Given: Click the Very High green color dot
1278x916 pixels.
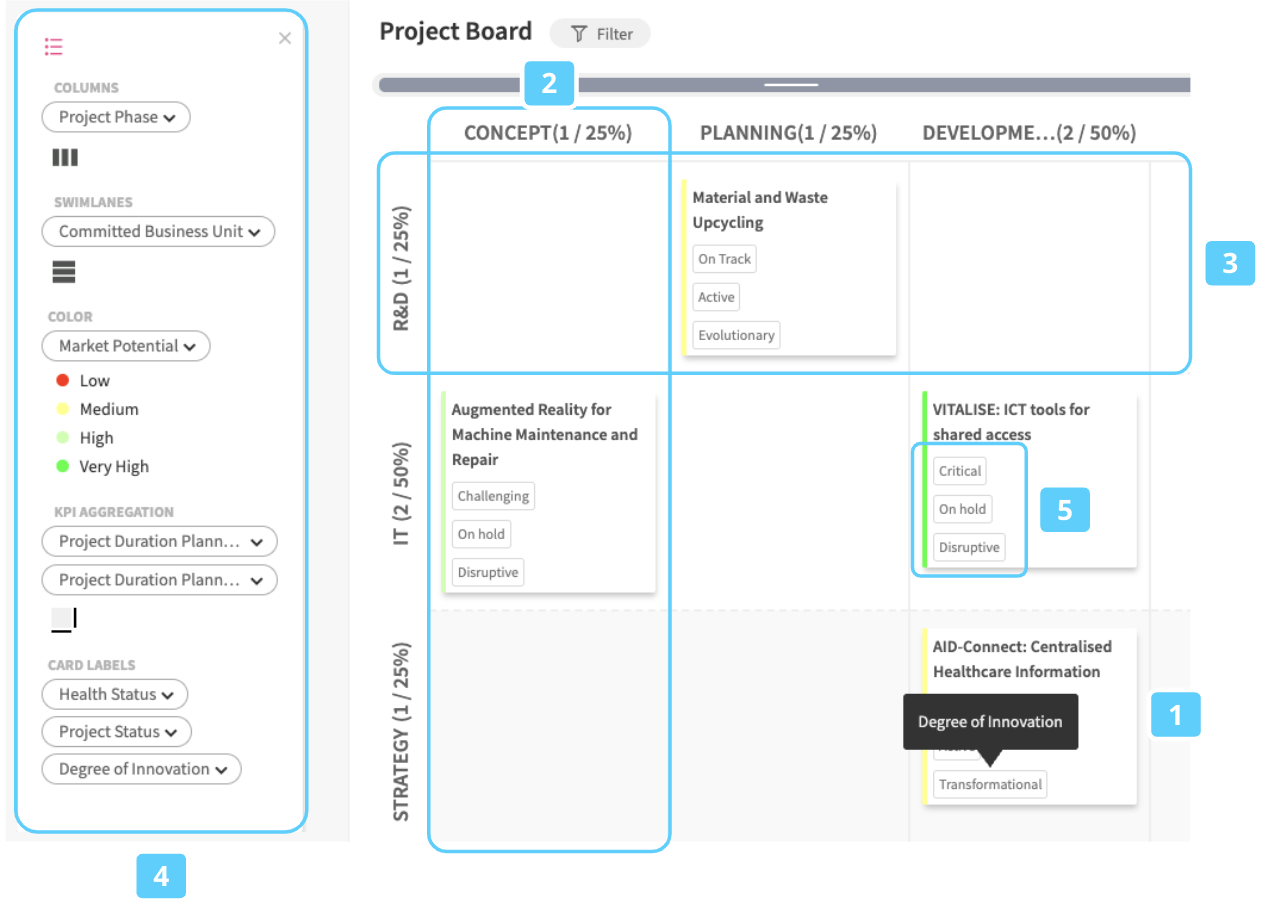Looking at the screenshot, I should [x=62, y=466].
